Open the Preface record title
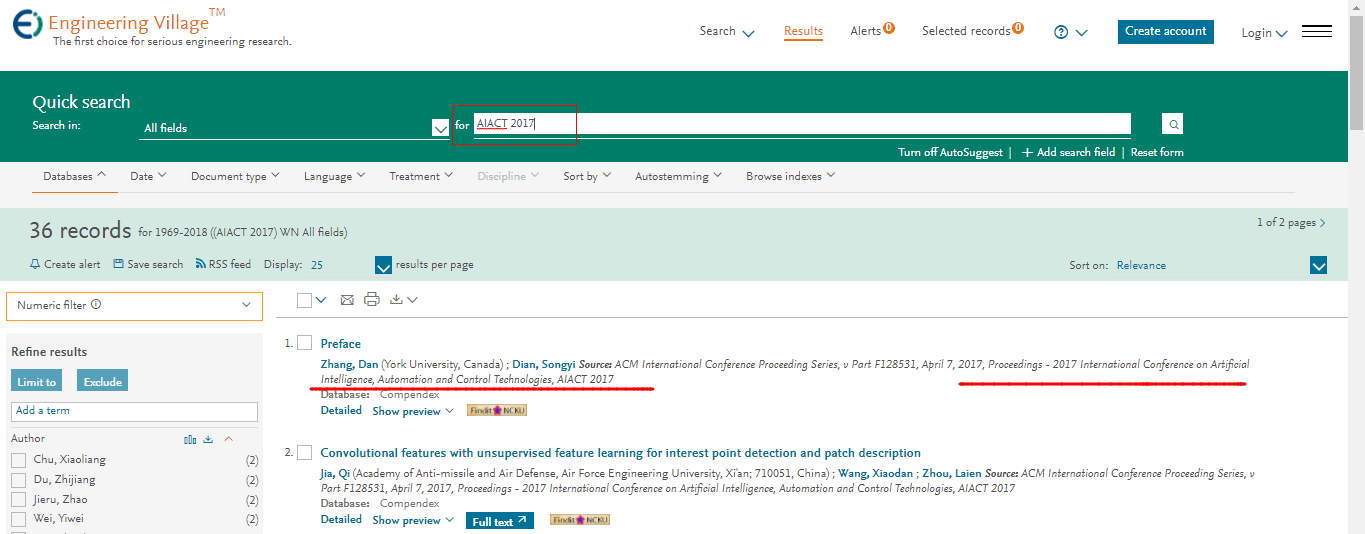Screen dimensions: 1365x534 (340, 343)
